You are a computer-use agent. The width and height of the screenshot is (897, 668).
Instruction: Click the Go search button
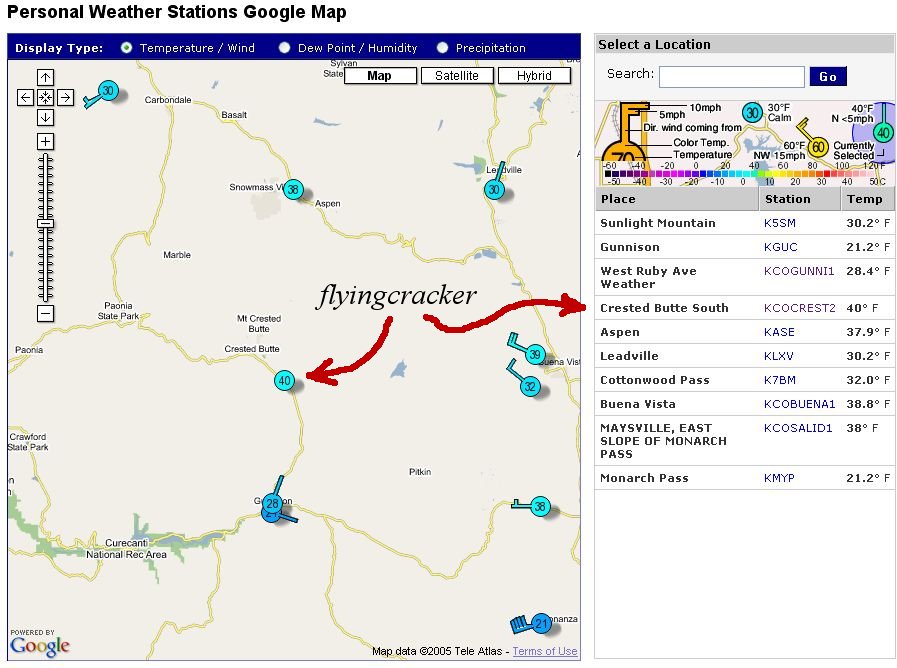(x=828, y=77)
